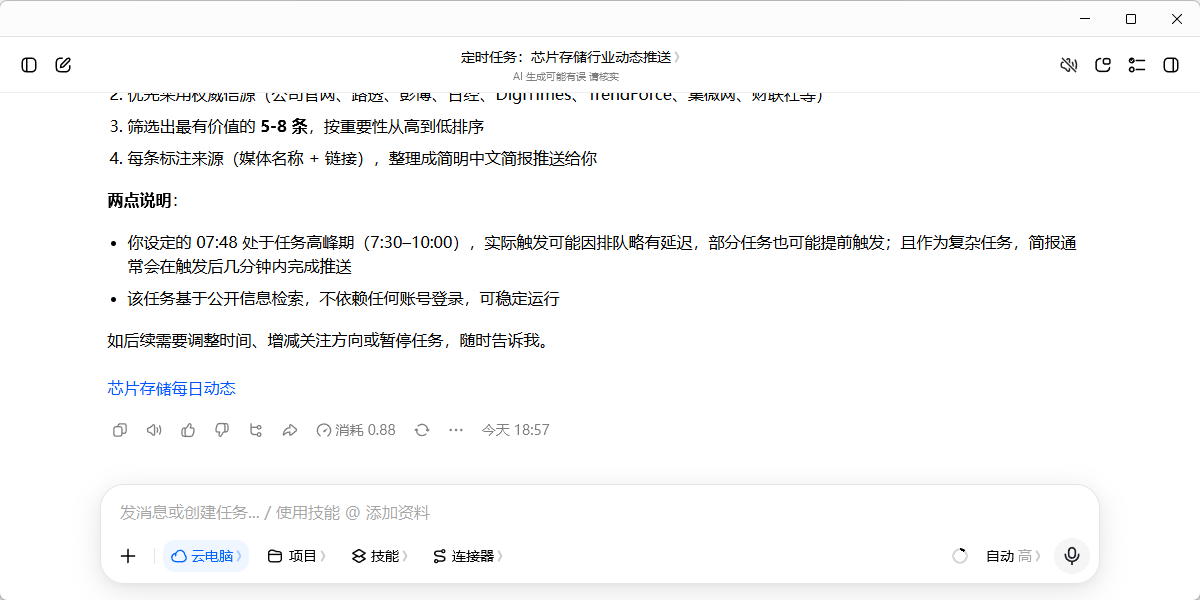Focus the message input field

point(600,513)
